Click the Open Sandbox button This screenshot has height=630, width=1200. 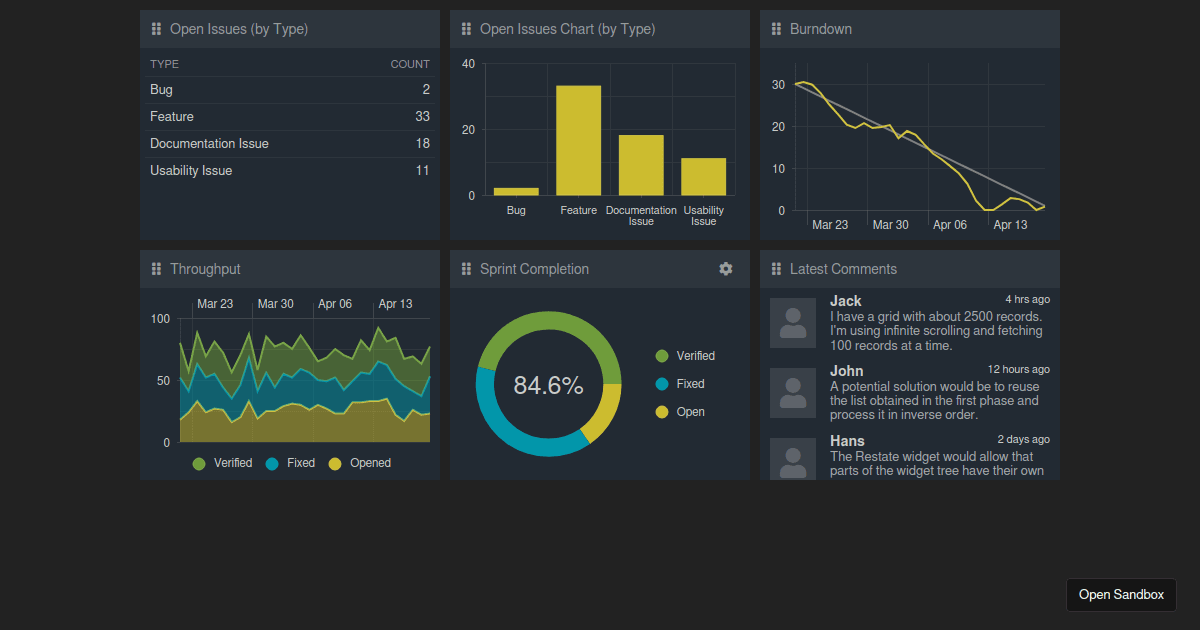1121,594
